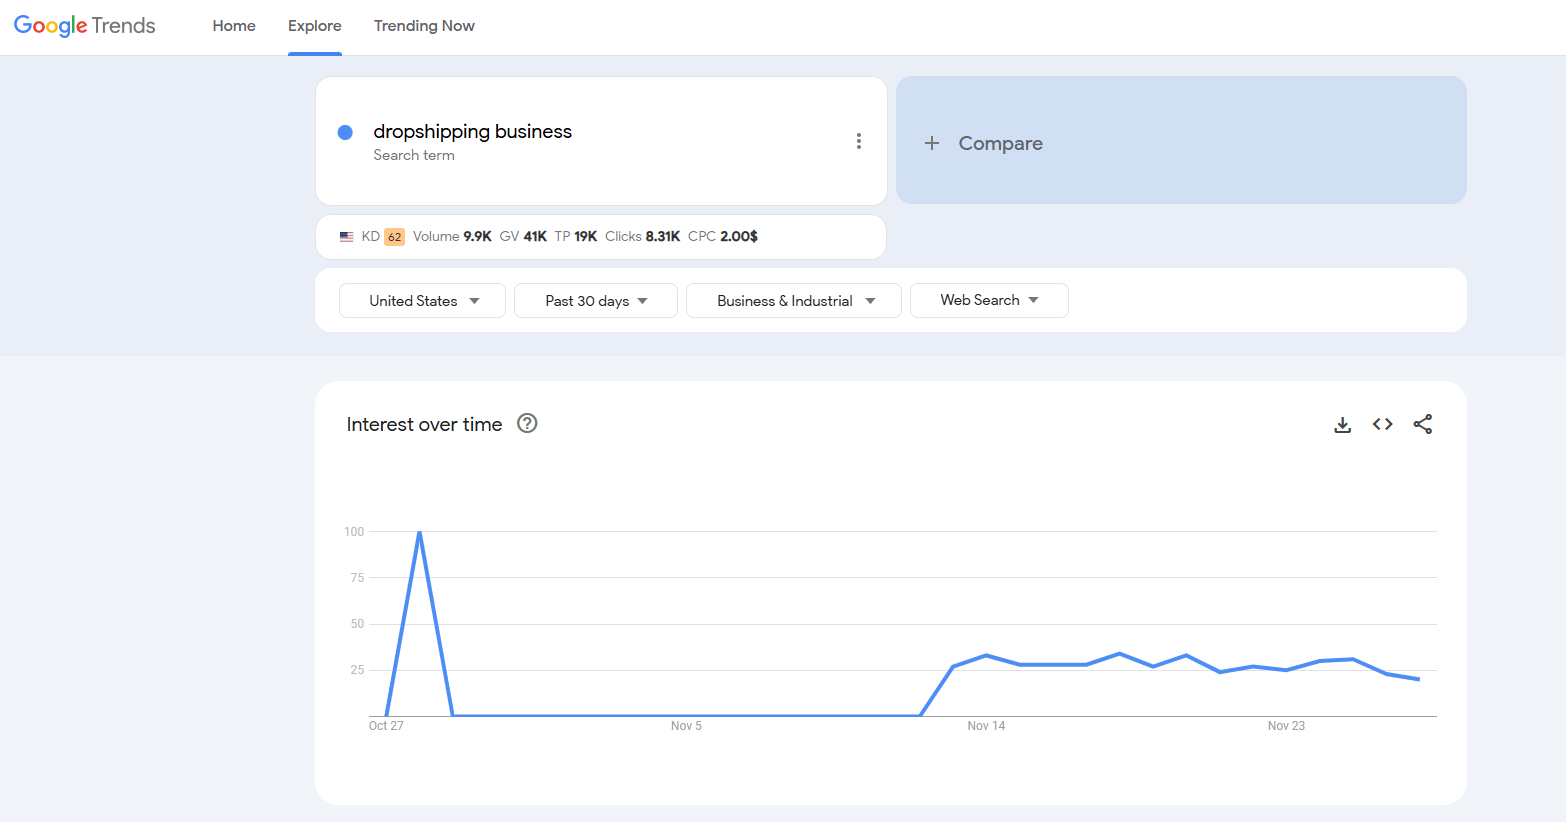This screenshot has width=1566, height=822.
Task: Click the plus icon in Compare
Action: (x=932, y=143)
